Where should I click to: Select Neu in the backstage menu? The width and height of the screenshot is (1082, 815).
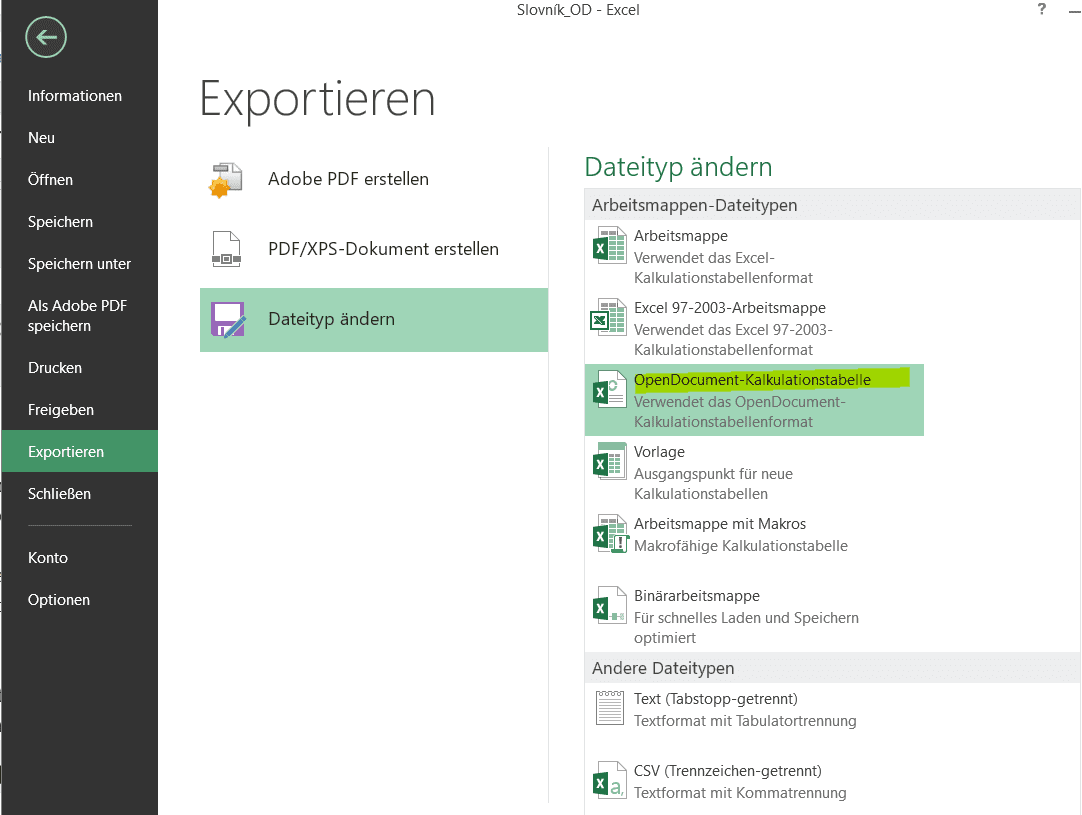(79, 138)
